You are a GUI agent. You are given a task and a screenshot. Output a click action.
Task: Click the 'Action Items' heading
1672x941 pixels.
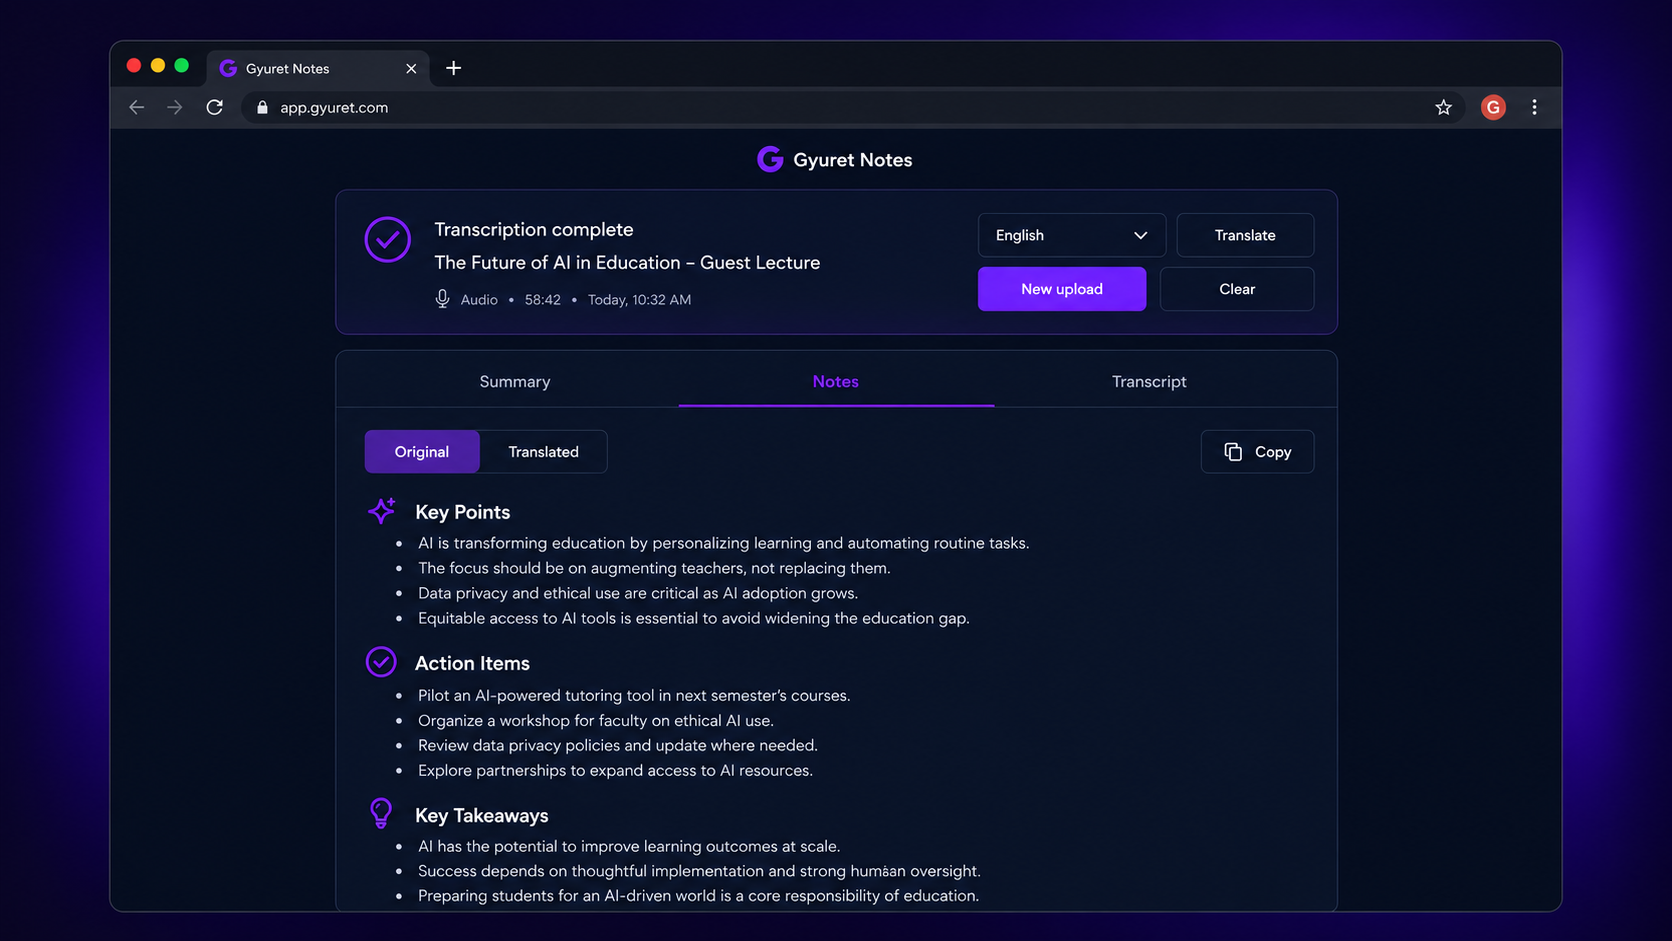pyautogui.click(x=472, y=663)
